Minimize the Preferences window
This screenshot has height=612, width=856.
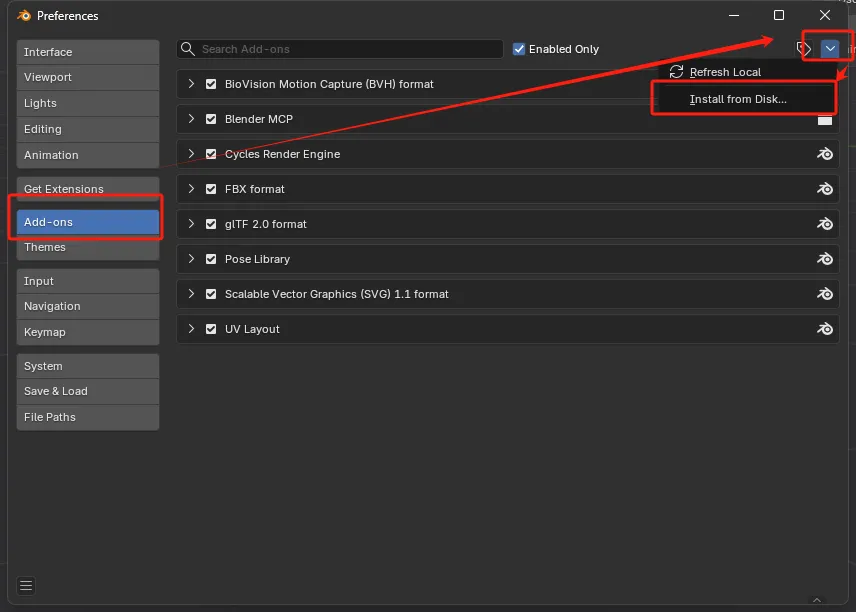(x=734, y=15)
